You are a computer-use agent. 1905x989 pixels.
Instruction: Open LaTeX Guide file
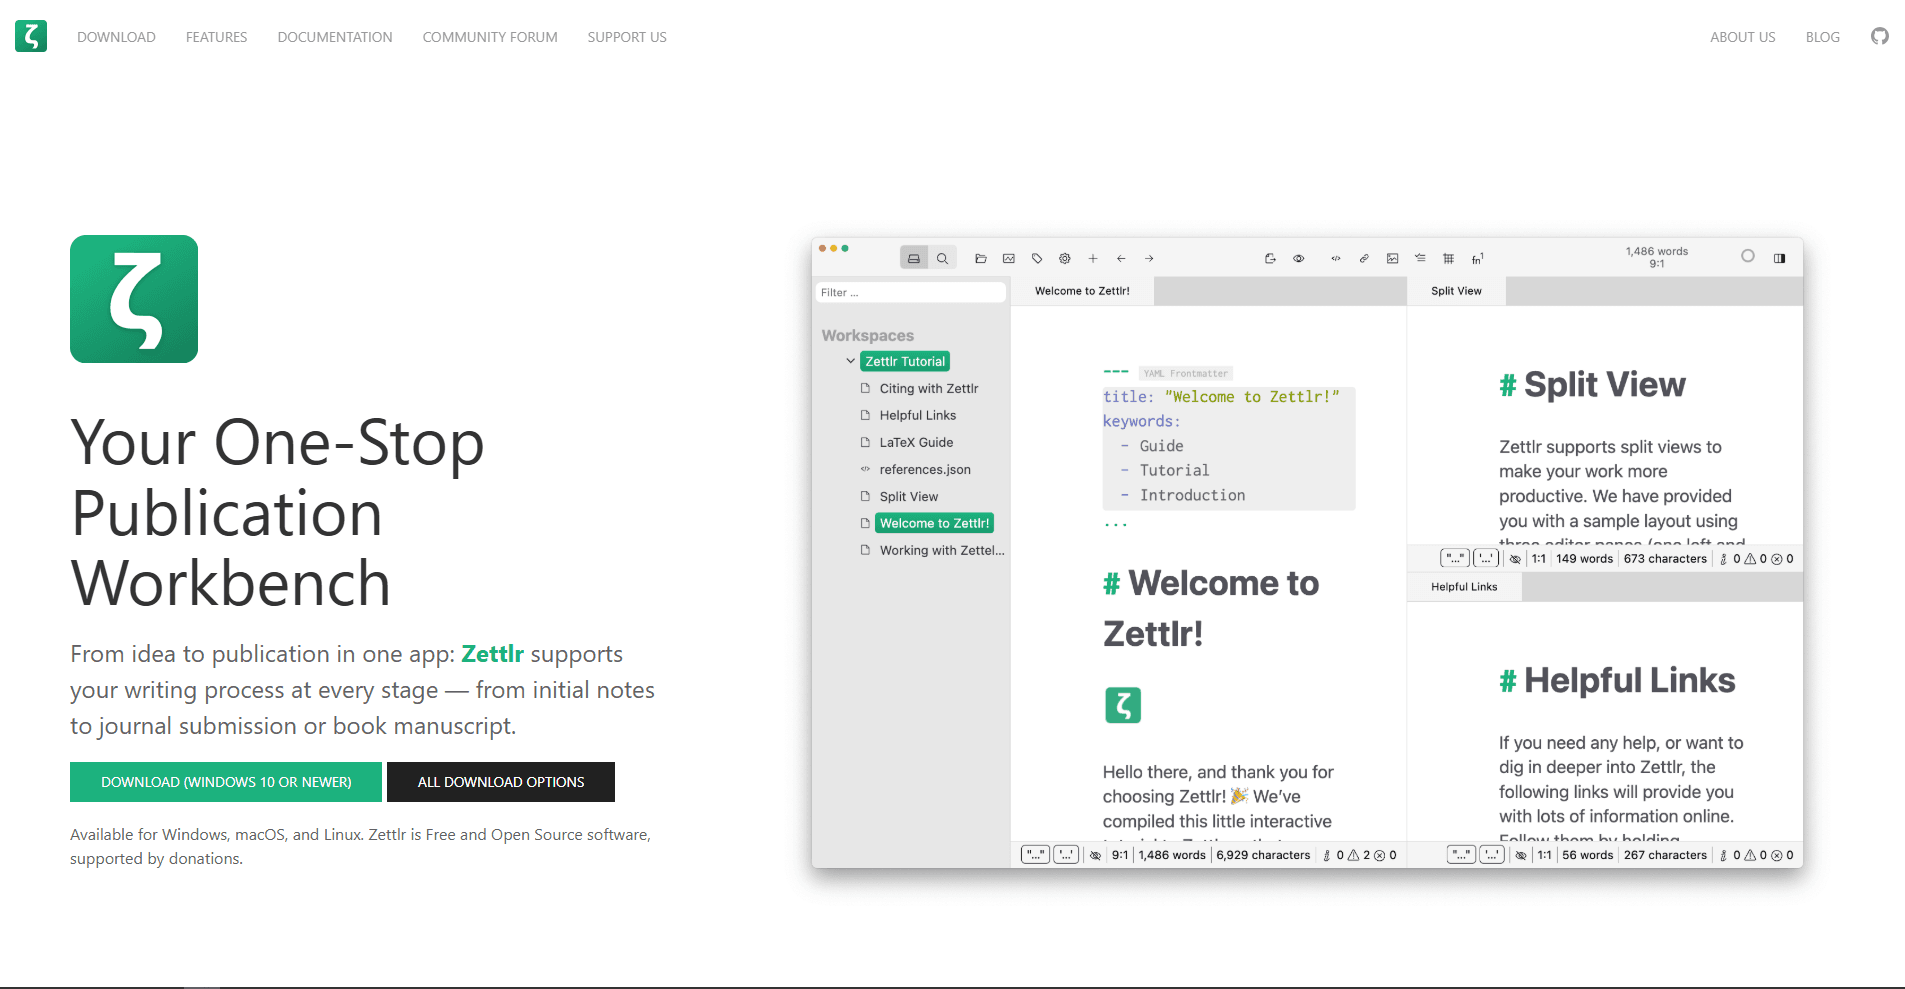click(916, 442)
